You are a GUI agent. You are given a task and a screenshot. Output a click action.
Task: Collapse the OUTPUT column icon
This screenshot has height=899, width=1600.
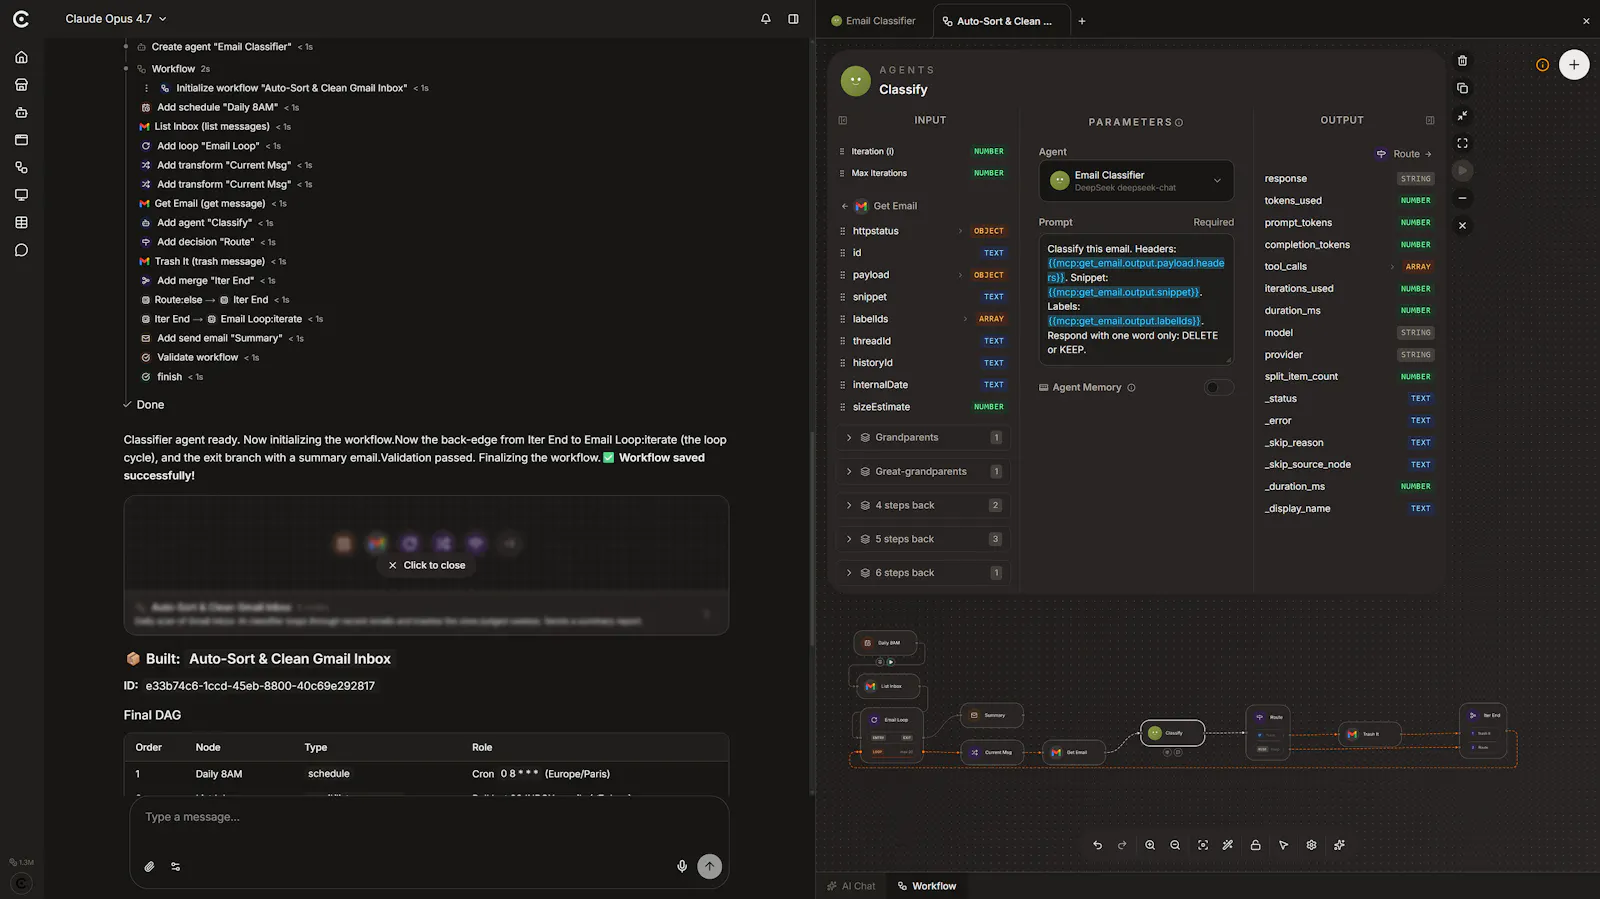1430,120
